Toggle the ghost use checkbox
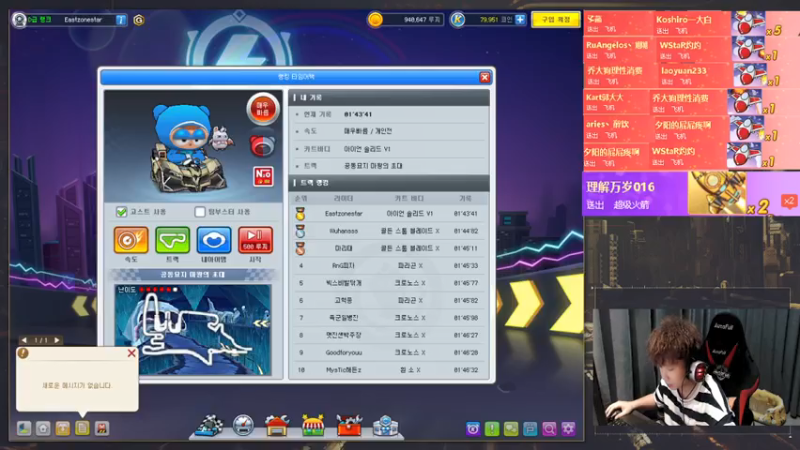 click(121, 212)
